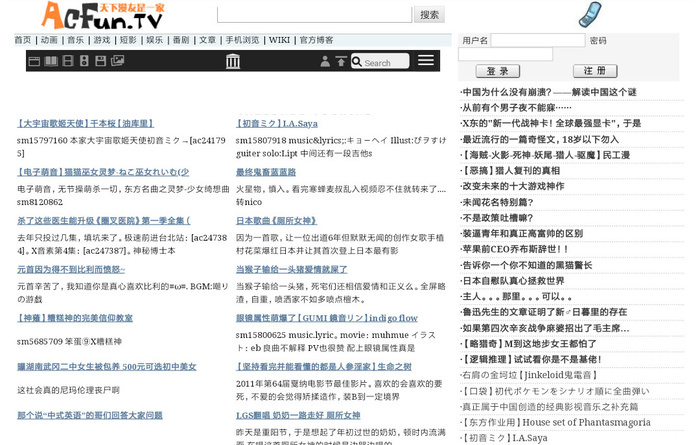Open the 文章 nav item
The height and width of the screenshot is (445, 700).
pos(207,40)
